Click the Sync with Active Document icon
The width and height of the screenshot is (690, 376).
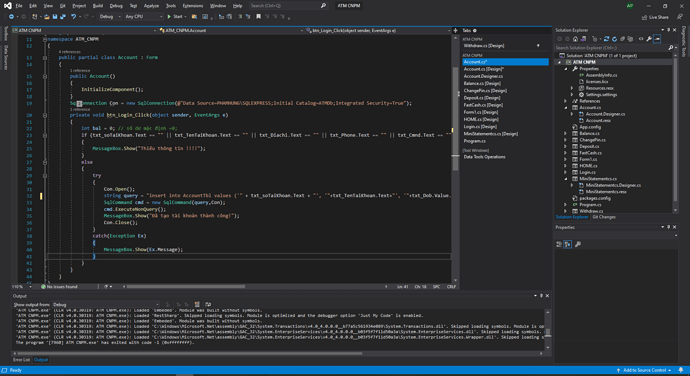(606, 39)
